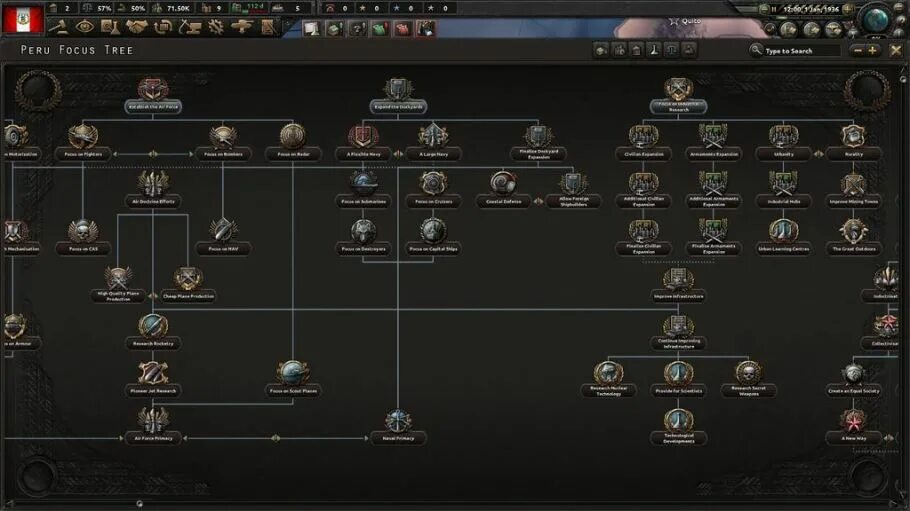Select the Industrial Hubs focus
910x511 pixels.
(x=783, y=190)
